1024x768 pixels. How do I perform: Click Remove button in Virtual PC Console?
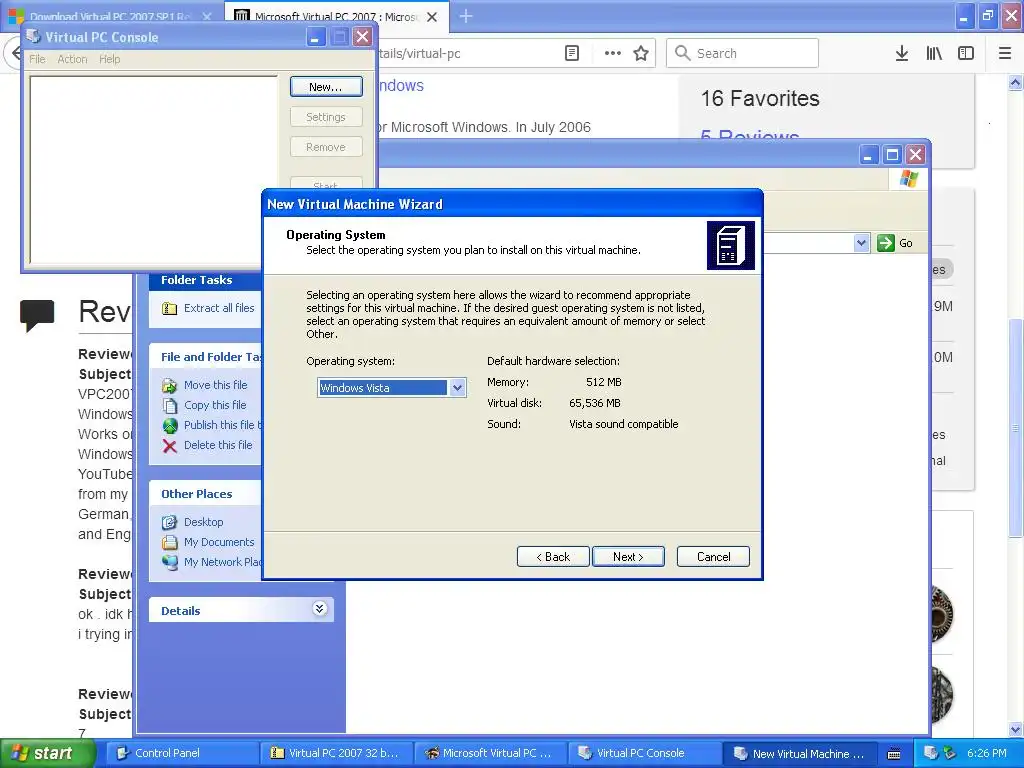326,147
